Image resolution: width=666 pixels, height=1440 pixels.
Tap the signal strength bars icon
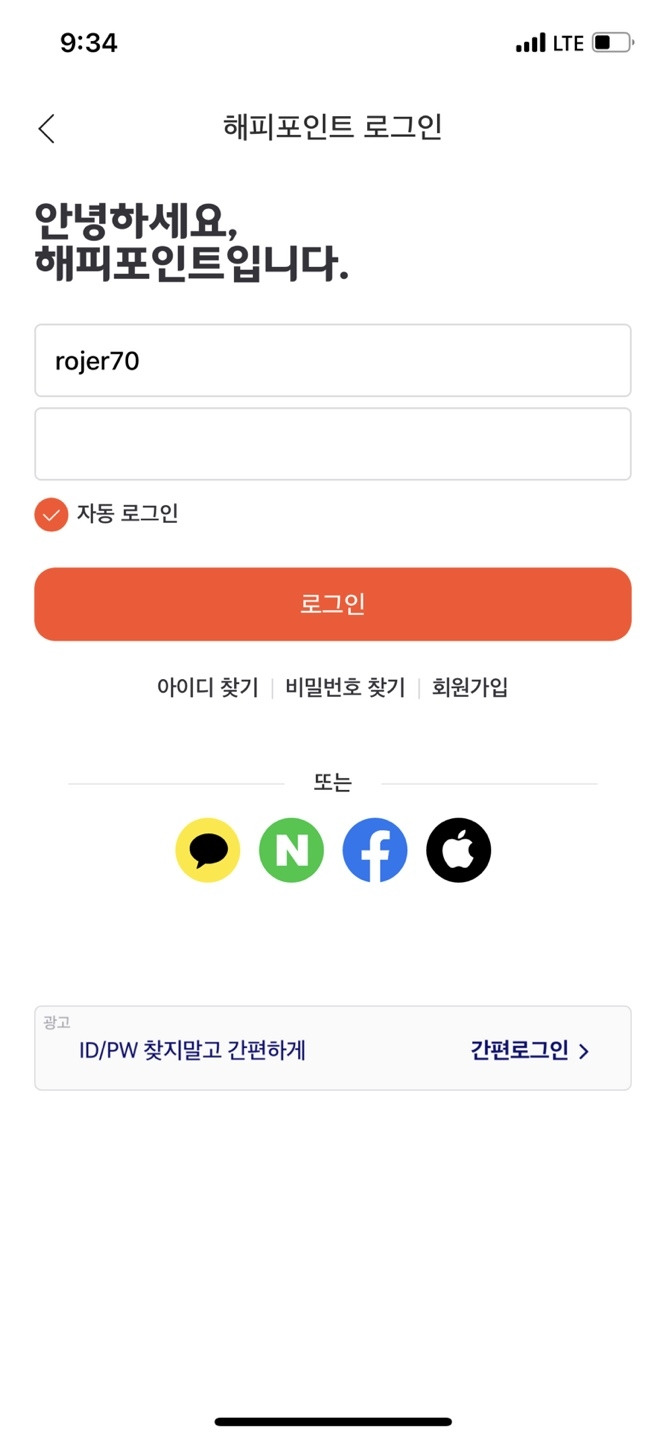(531, 43)
